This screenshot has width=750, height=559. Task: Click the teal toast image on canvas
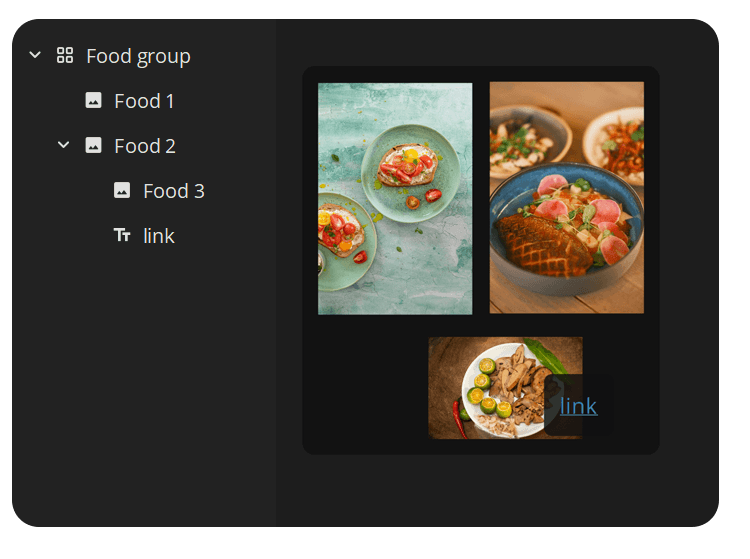395,198
